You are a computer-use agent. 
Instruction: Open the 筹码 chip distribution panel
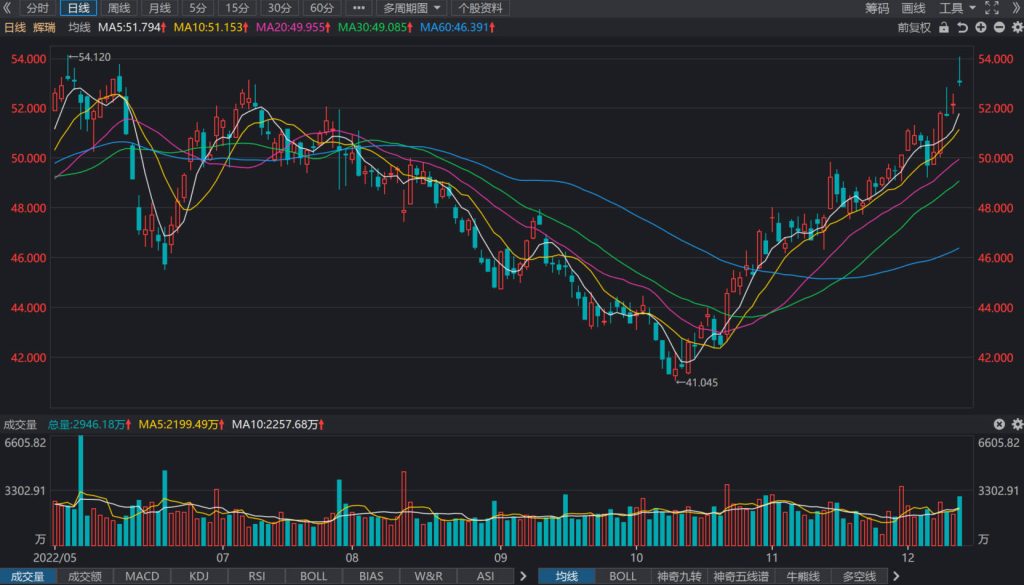pos(877,8)
